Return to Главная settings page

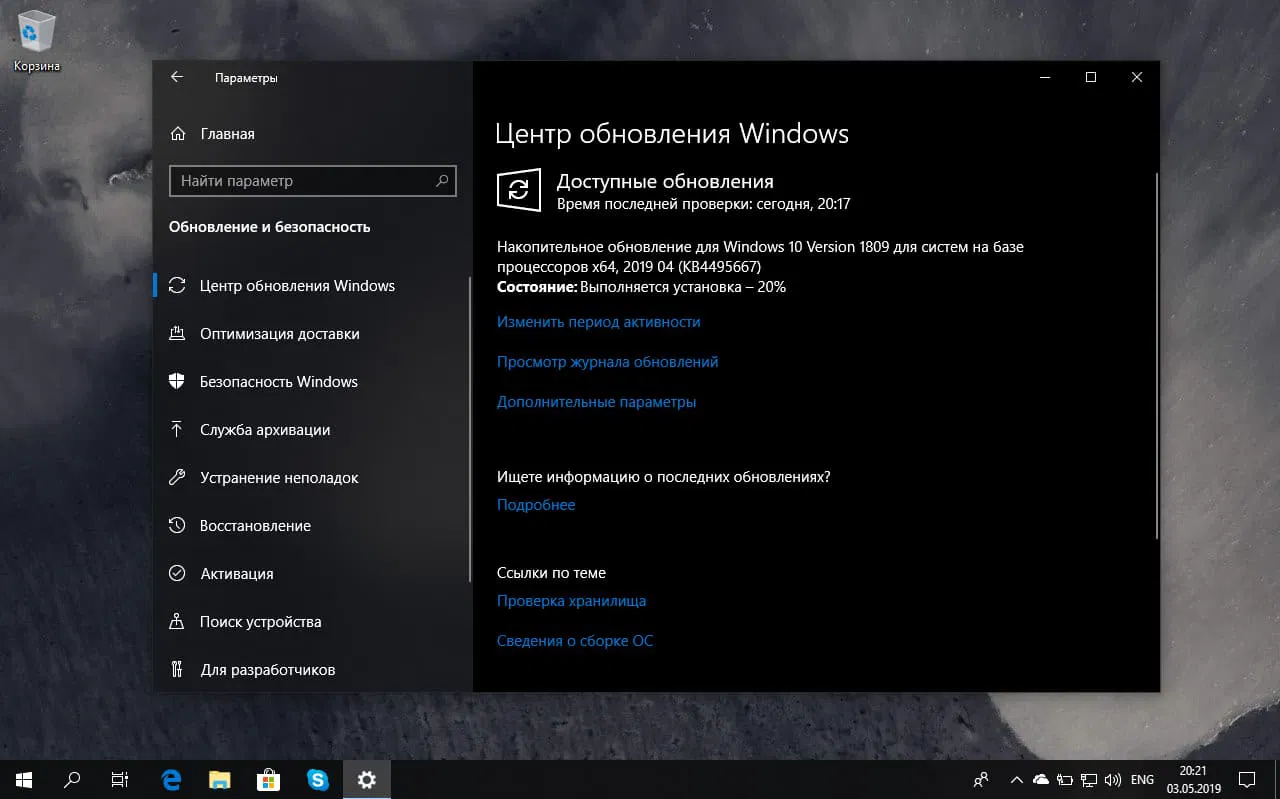pos(227,133)
